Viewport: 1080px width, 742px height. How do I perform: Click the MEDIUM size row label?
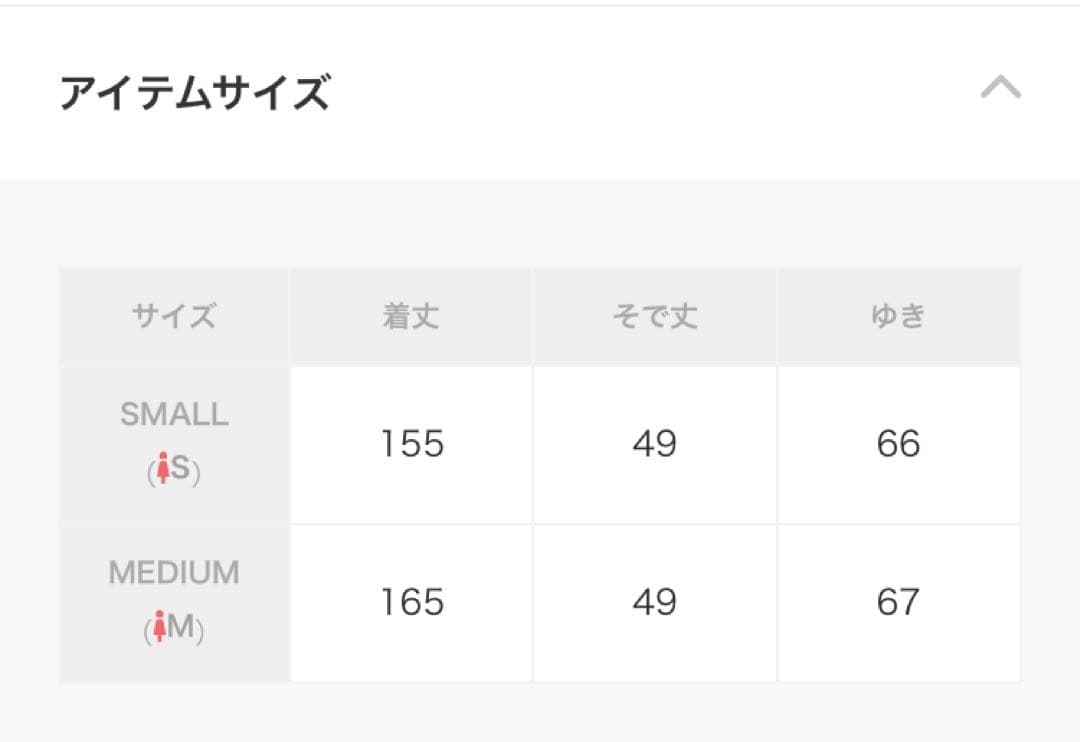point(174,573)
